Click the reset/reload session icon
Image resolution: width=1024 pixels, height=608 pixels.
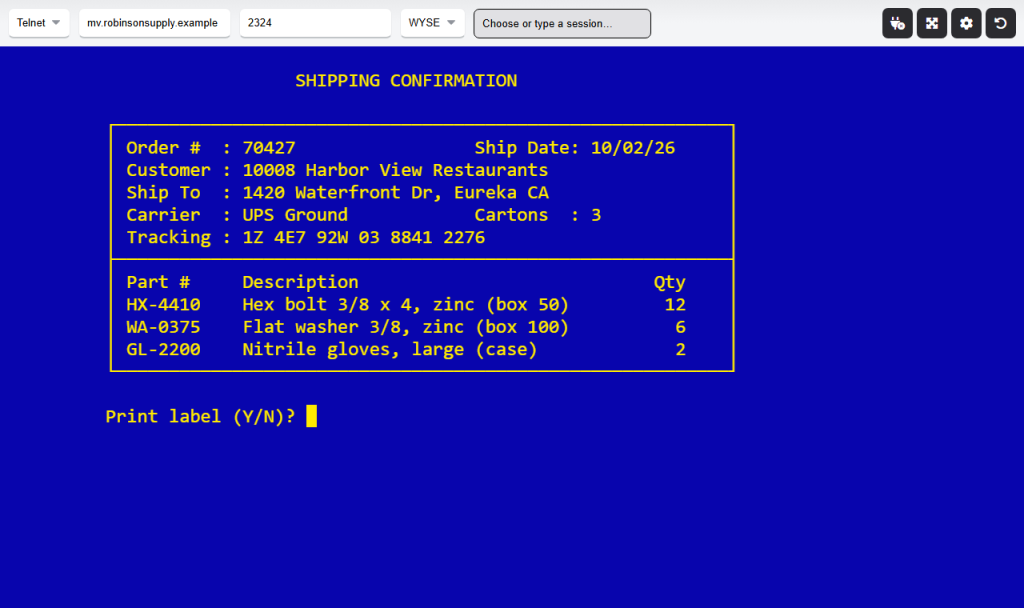point(1000,24)
